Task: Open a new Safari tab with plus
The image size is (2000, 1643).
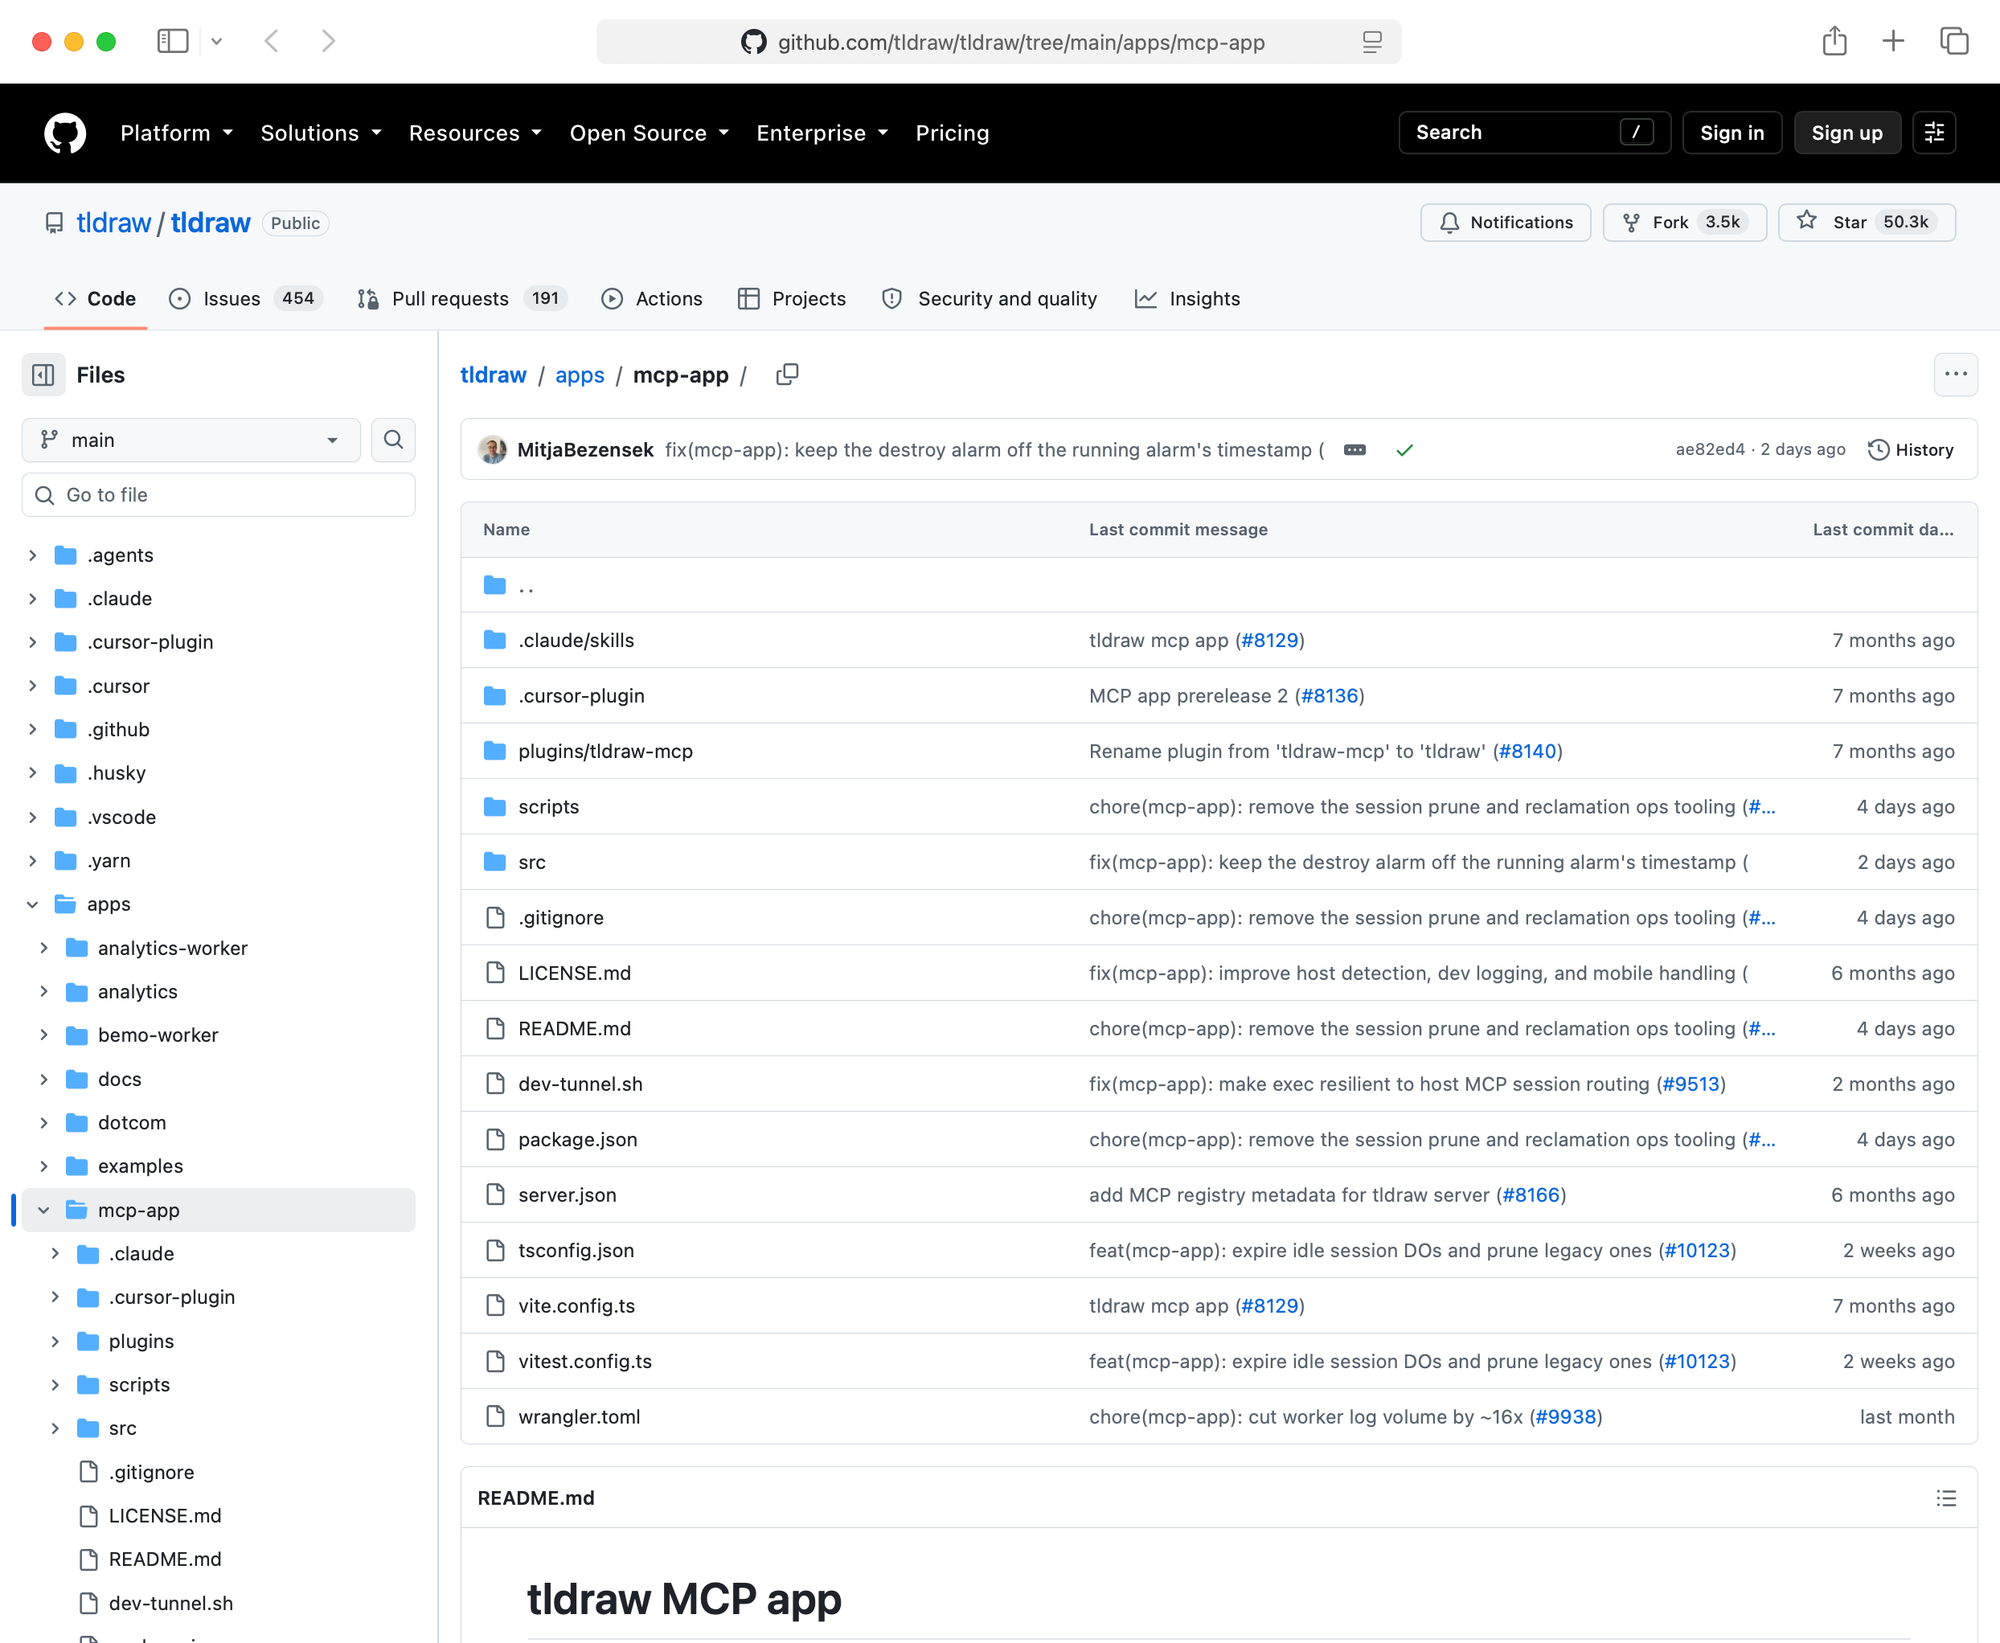Action: pos(1893,41)
